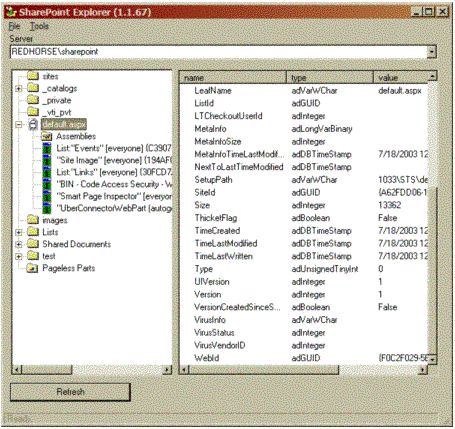This screenshot has width=455, height=429.
Task: Click the tree pane scroll right arrow
Action: pyautogui.click(x=167, y=369)
